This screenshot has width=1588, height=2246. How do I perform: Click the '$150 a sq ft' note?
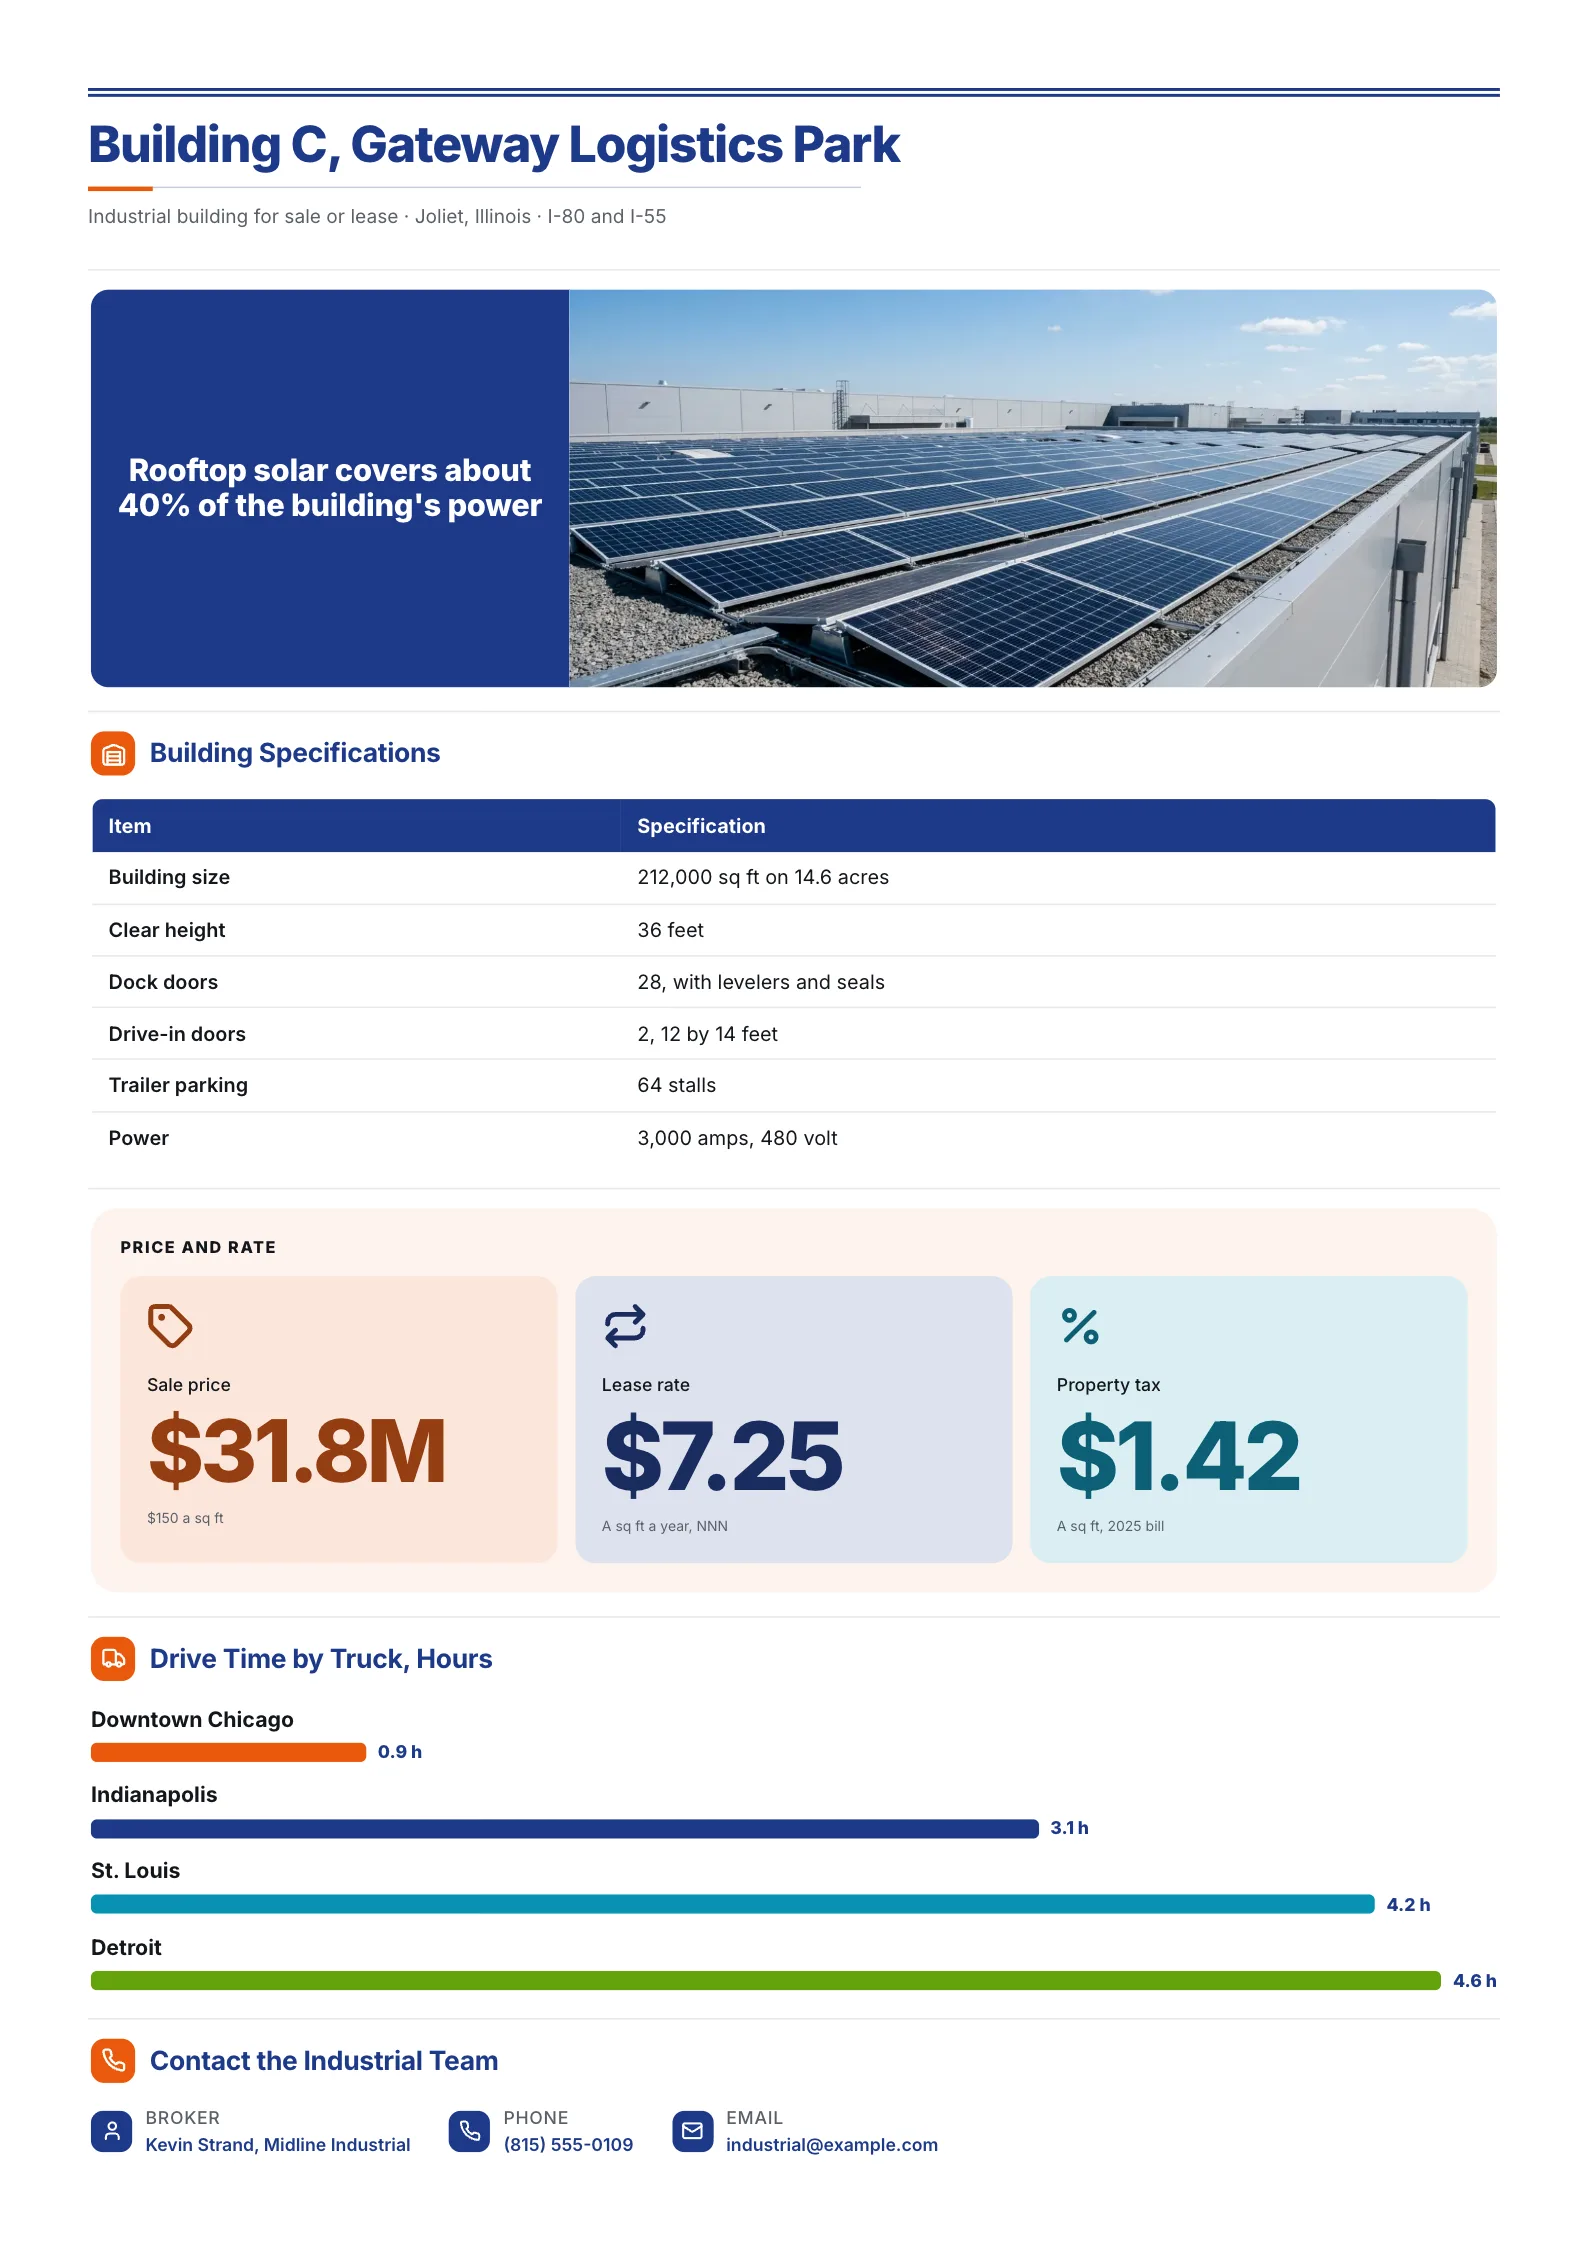pyautogui.click(x=185, y=1518)
